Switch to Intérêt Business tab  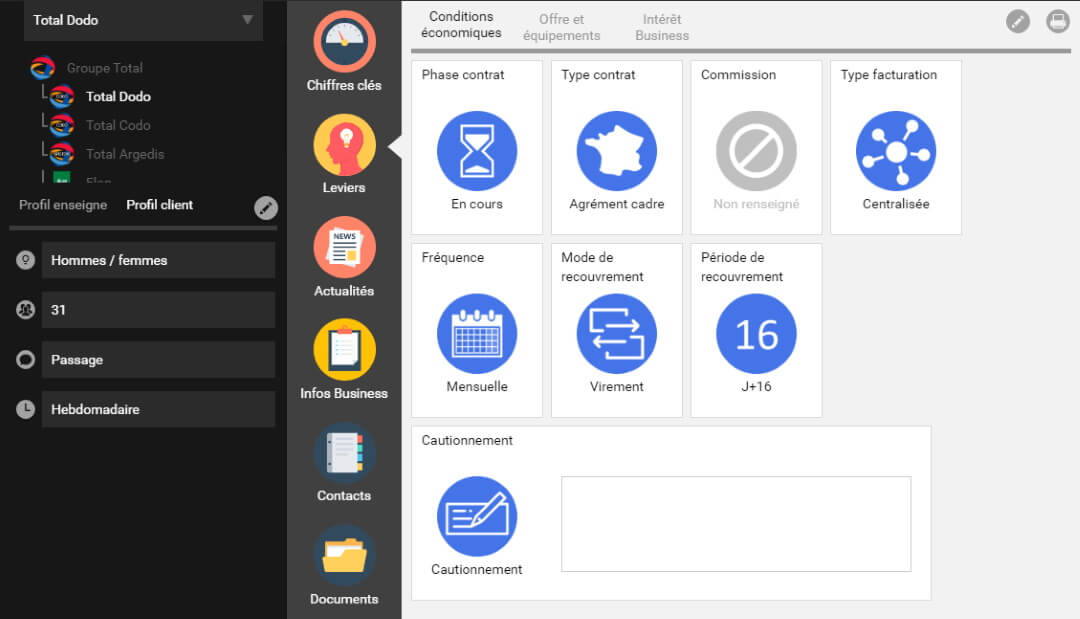pos(662,28)
